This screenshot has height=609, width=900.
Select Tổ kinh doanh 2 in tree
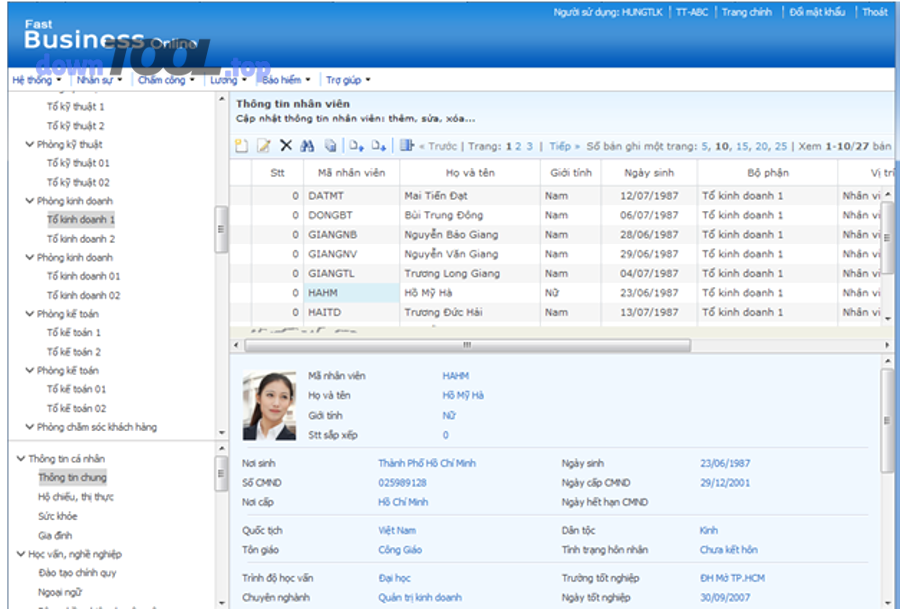click(81, 239)
